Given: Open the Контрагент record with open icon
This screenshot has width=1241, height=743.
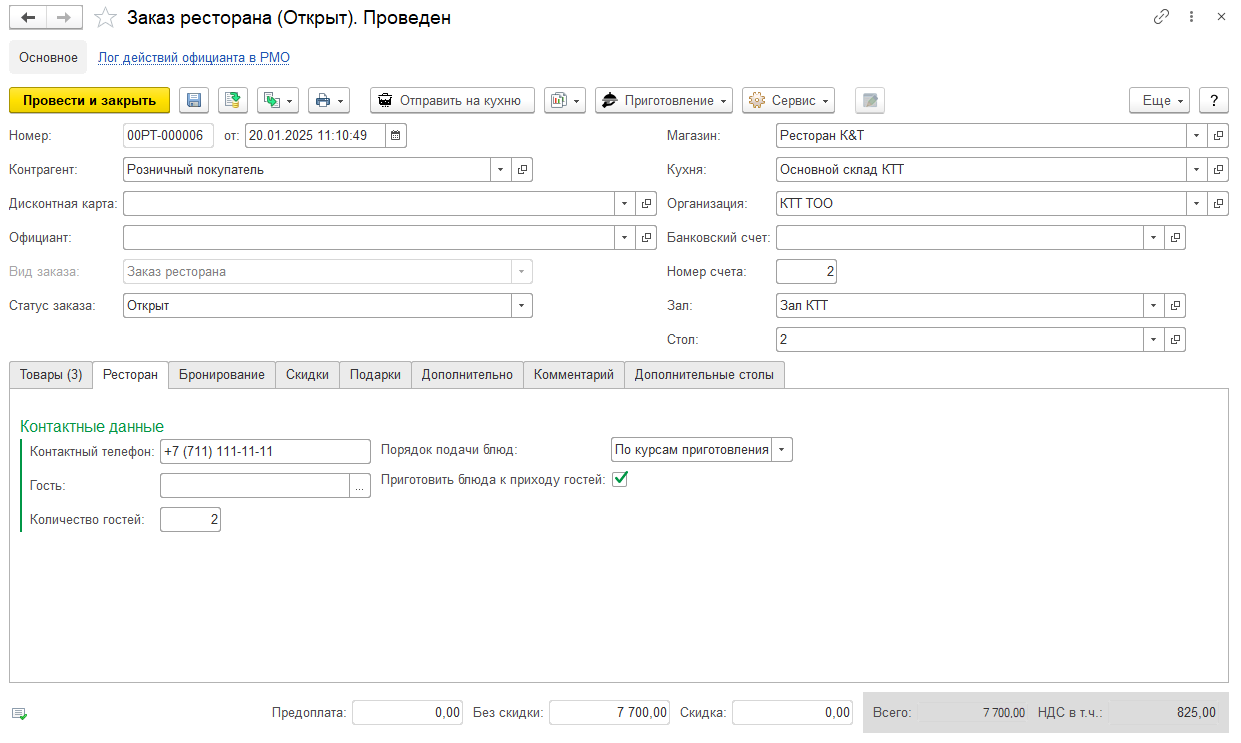Looking at the screenshot, I should coord(522,169).
